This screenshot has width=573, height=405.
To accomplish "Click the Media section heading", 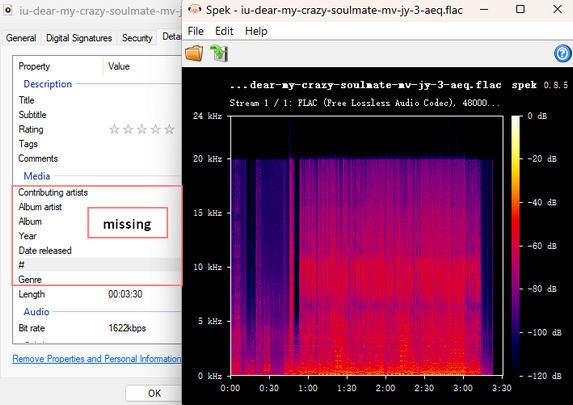I will tap(37, 176).
